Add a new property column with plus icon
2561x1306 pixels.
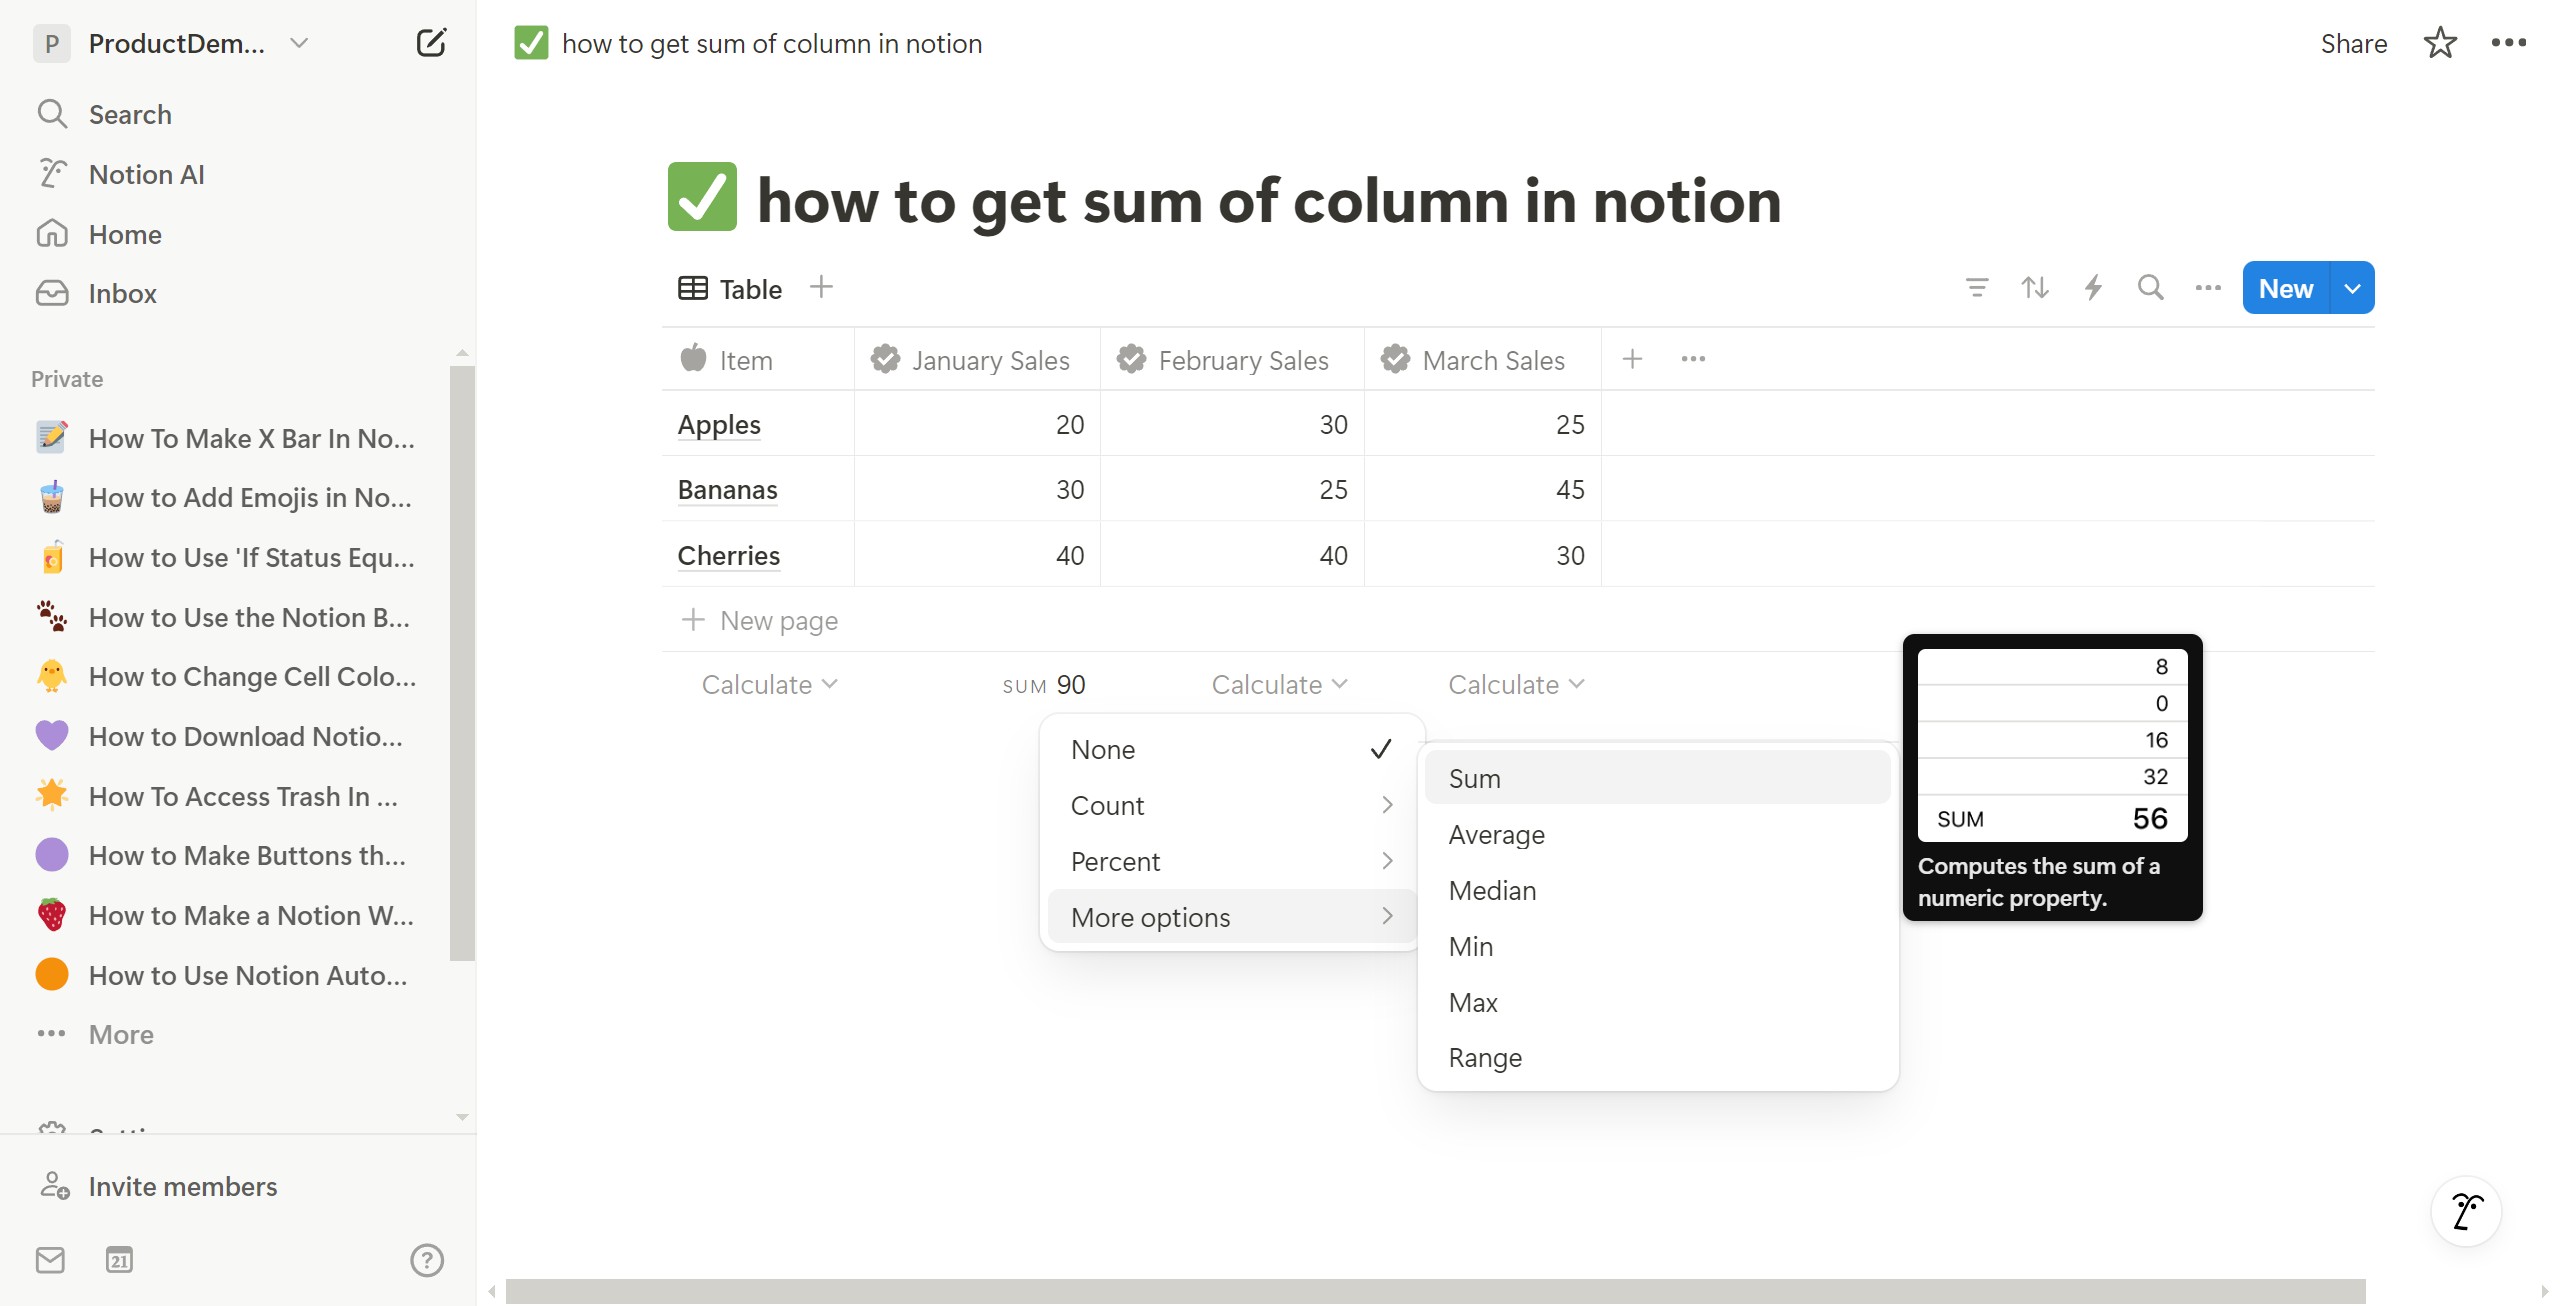[x=1632, y=359]
